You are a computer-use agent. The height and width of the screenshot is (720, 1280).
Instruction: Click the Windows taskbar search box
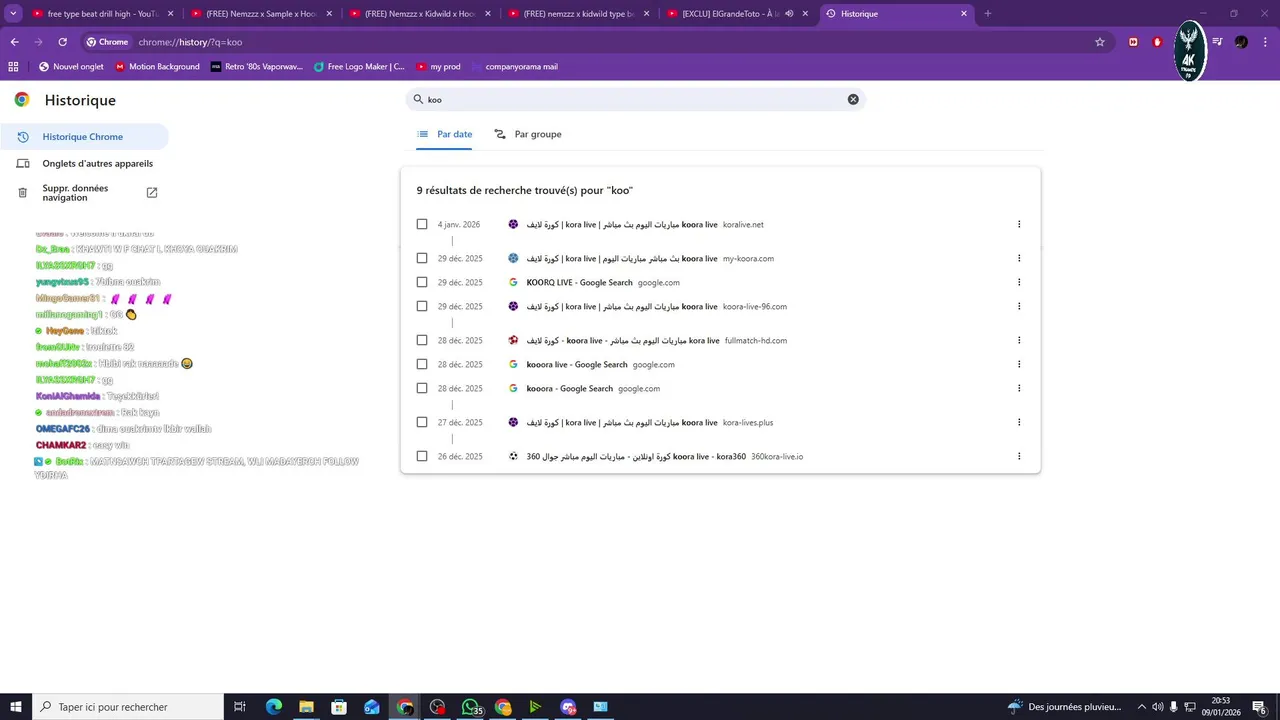coord(128,707)
